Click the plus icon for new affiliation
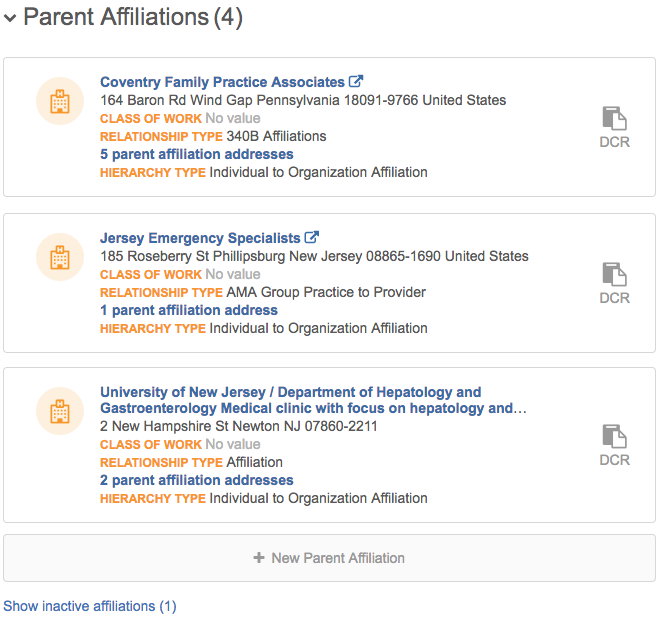 coord(259,558)
